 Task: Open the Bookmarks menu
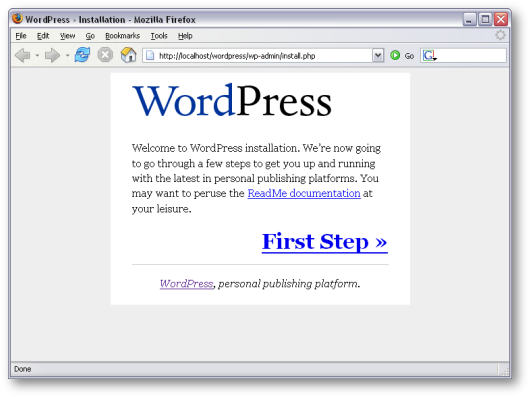(122, 36)
